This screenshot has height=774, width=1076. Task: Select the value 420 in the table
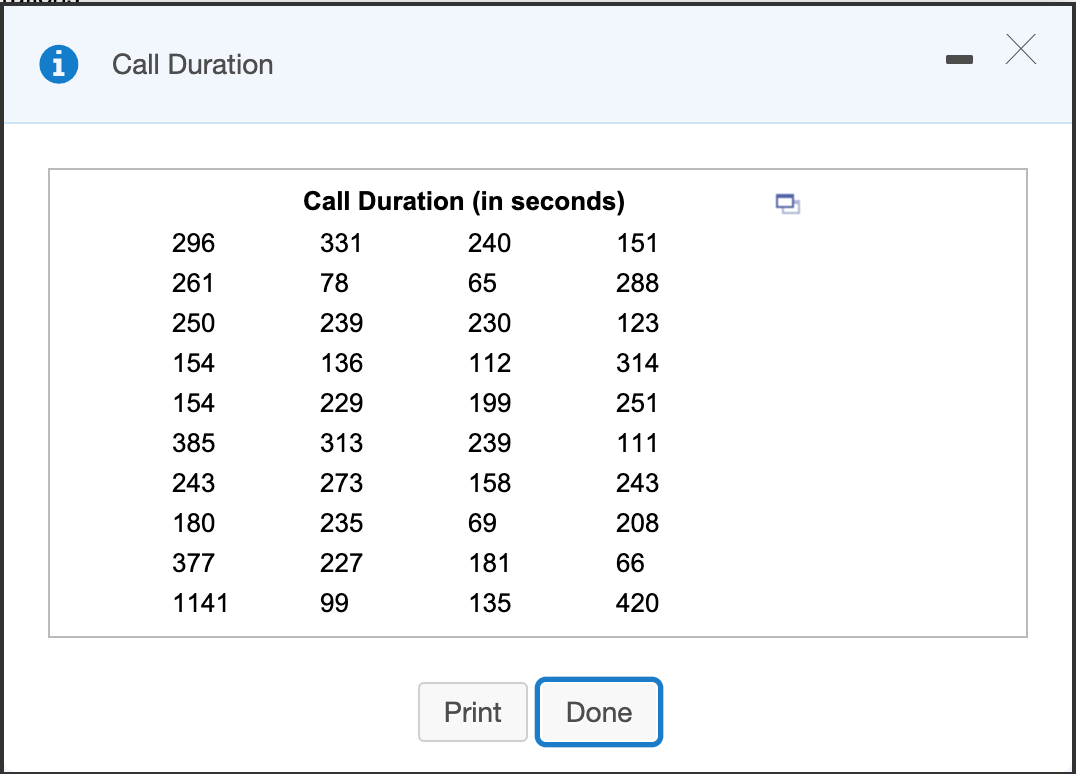637,603
